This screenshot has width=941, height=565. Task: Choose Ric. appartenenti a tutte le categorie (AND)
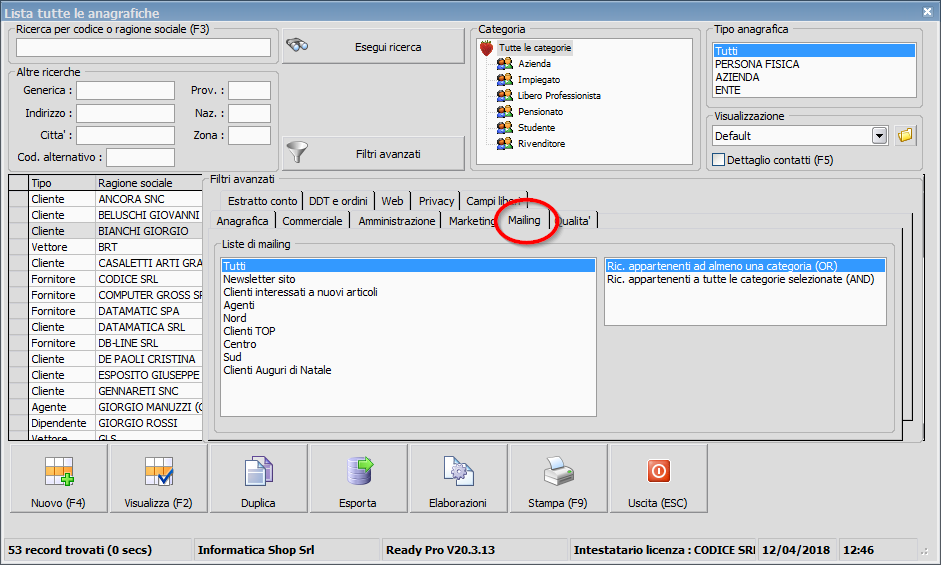[745, 279]
